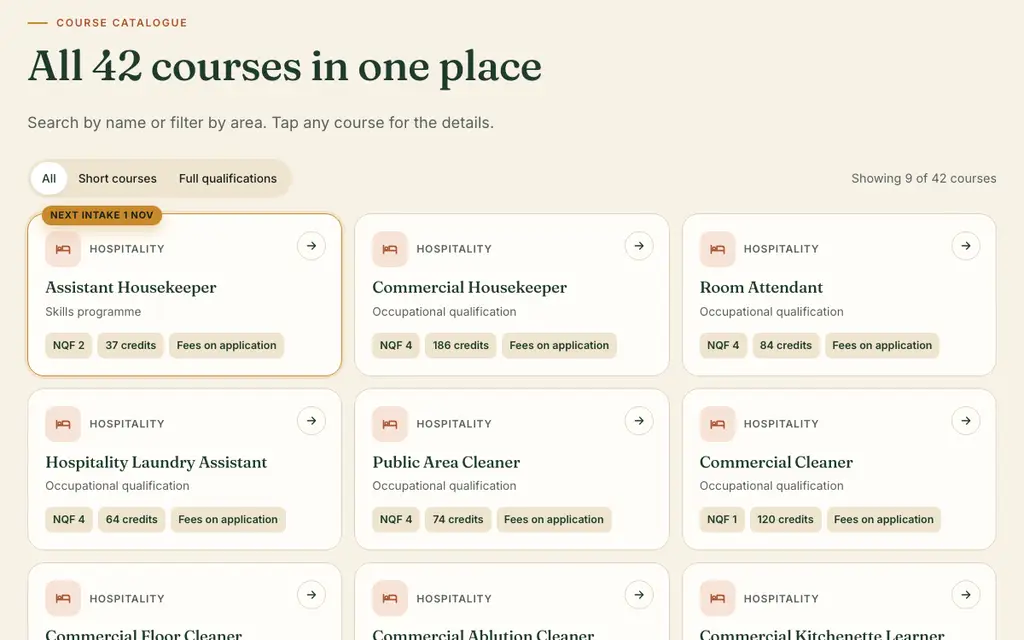Click bed icon on Commercial Housekeeper card
The height and width of the screenshot is (640, 1024).
click(x=390, y=249)
